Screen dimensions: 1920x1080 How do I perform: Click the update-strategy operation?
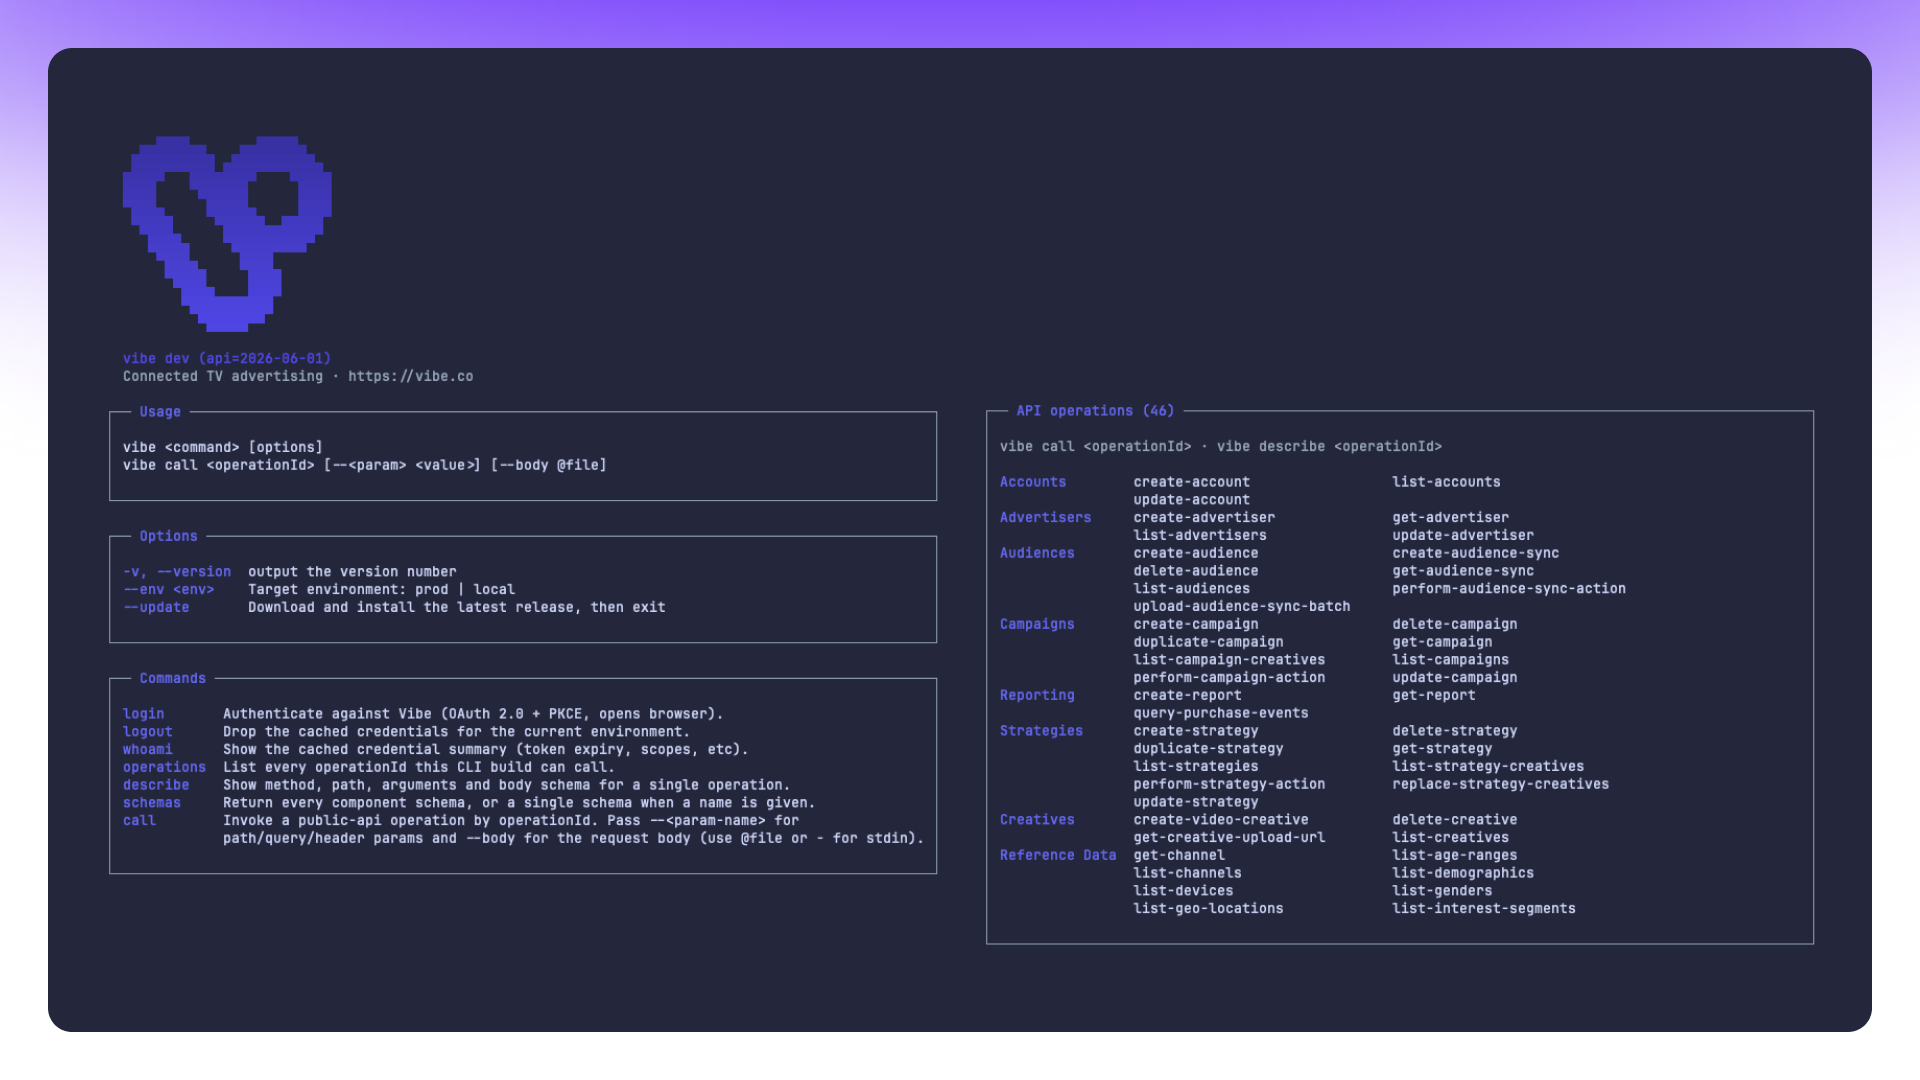[1195, 802]
